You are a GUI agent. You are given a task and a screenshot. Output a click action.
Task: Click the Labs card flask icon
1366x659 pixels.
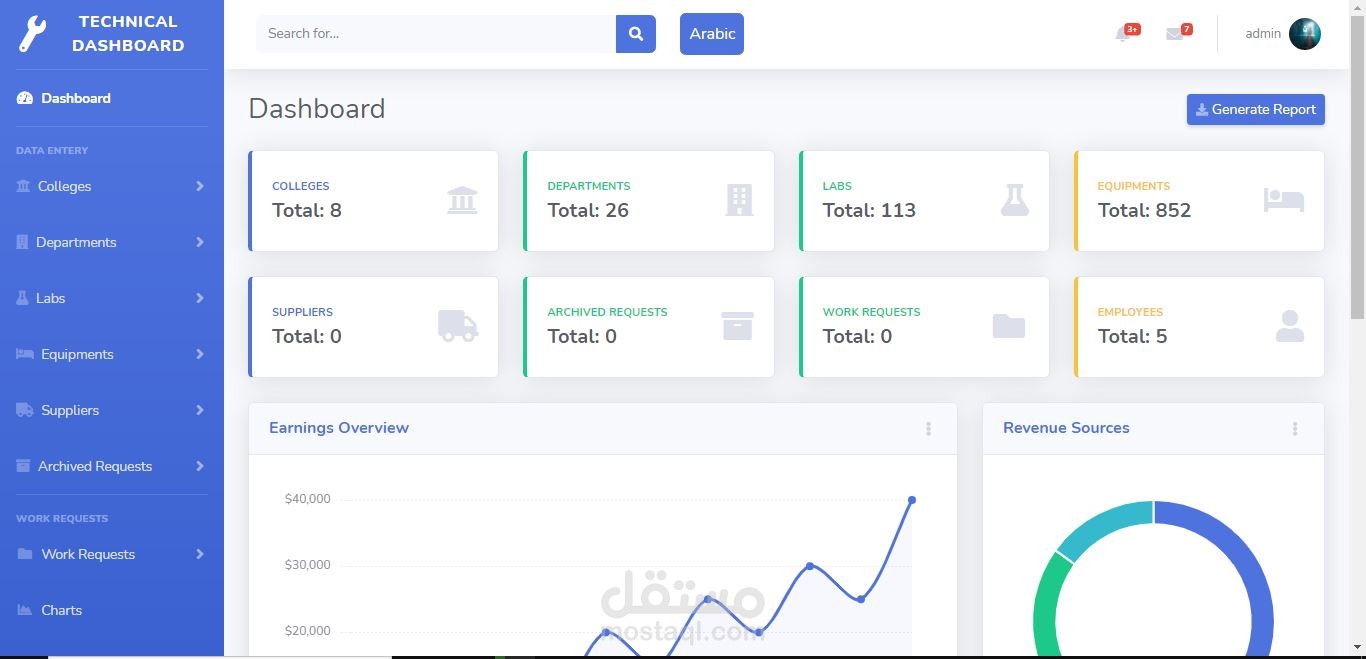[1015, 200]
